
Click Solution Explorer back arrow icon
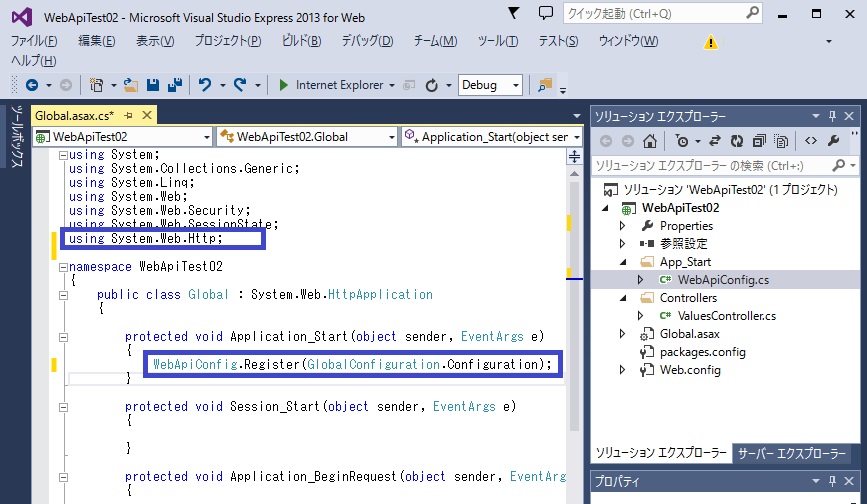point(606,141)
